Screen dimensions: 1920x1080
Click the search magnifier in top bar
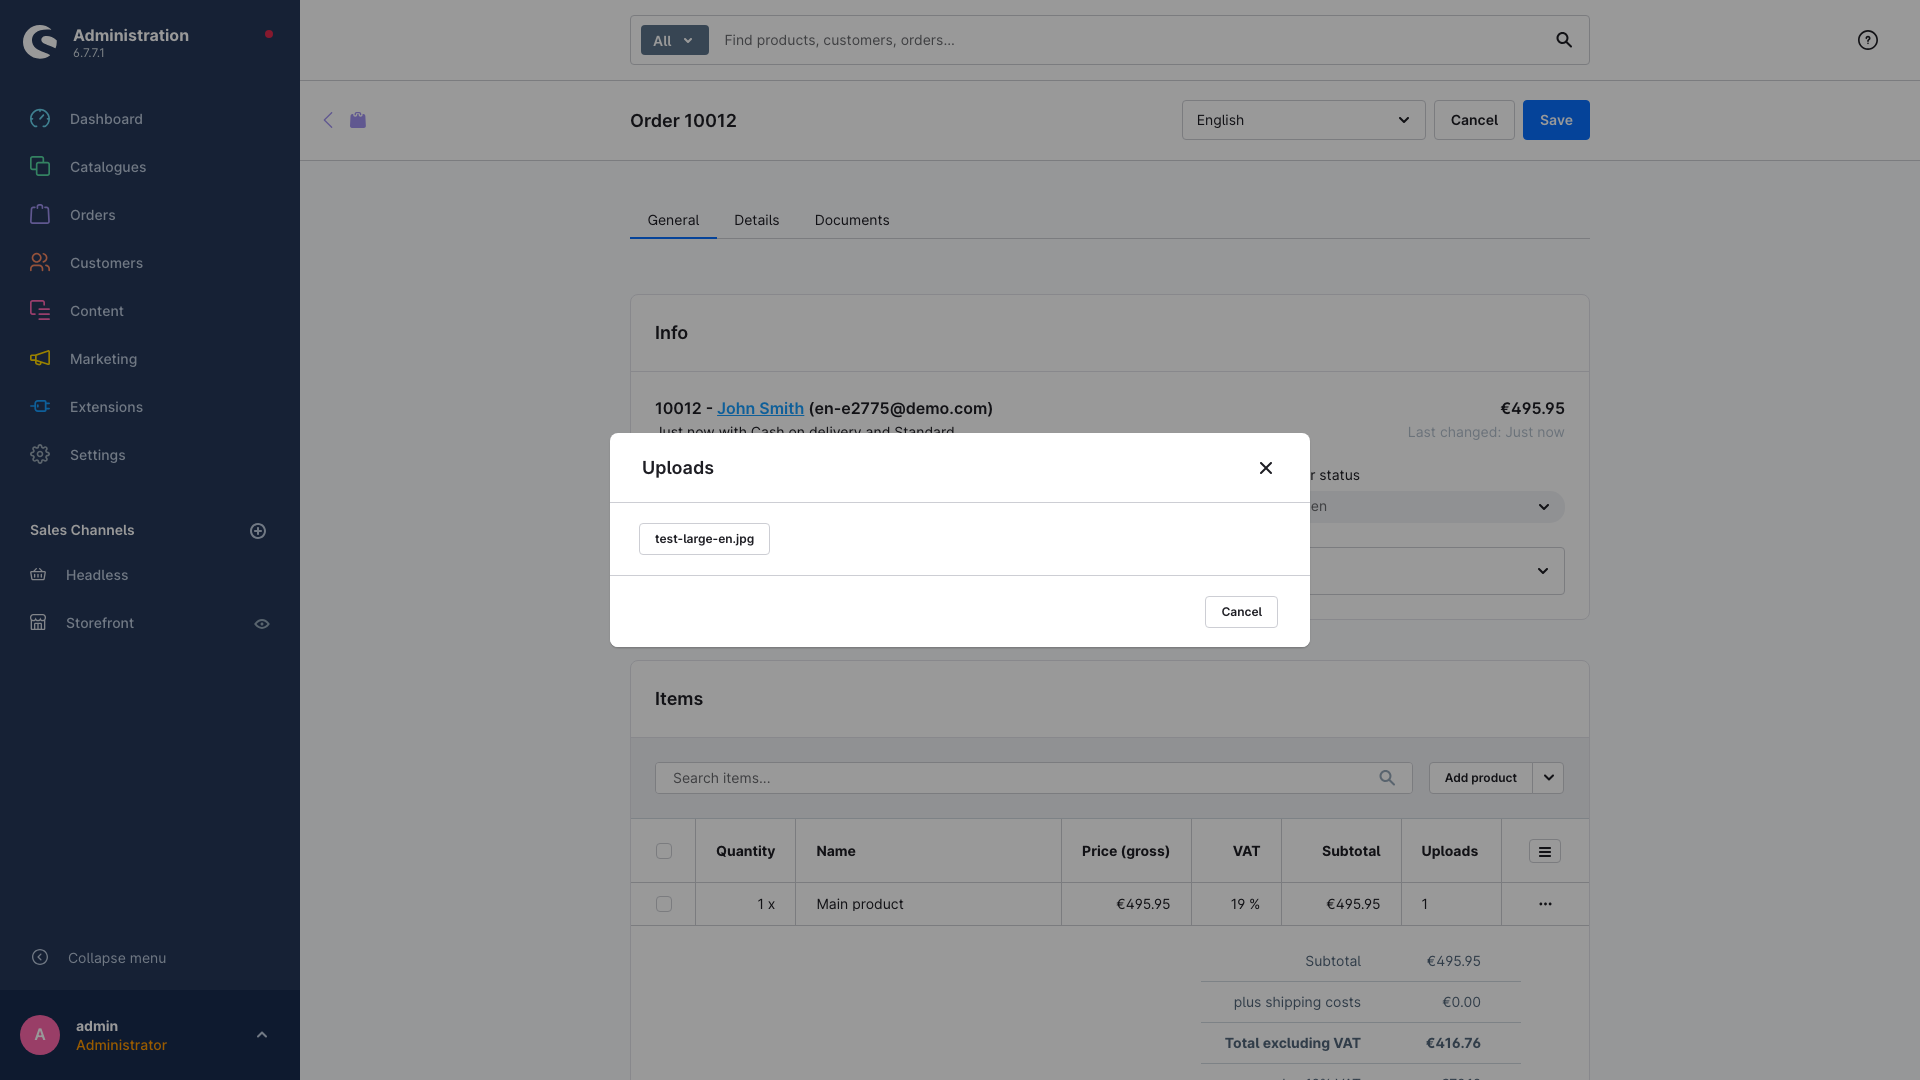(x=1564, y=40)
